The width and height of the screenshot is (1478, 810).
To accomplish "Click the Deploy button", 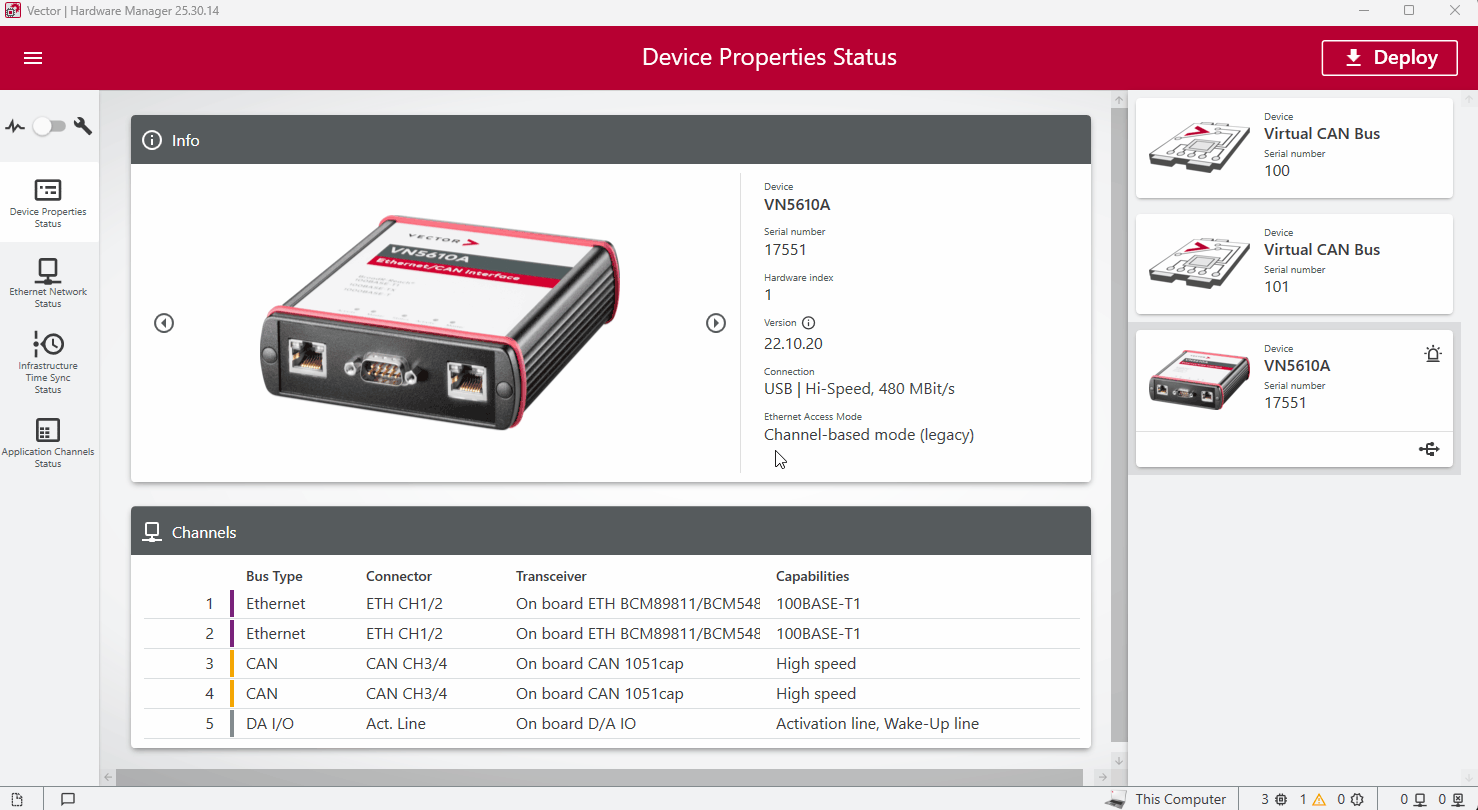I will (1391, 58).
